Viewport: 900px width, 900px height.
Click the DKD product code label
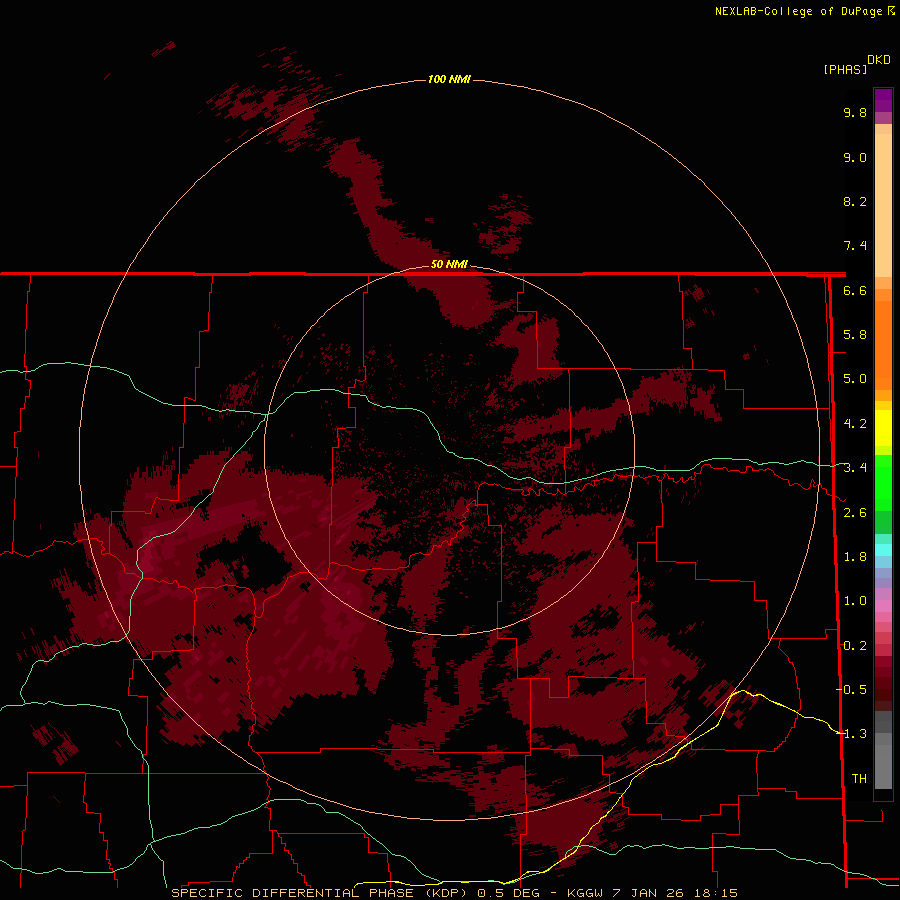879,59
